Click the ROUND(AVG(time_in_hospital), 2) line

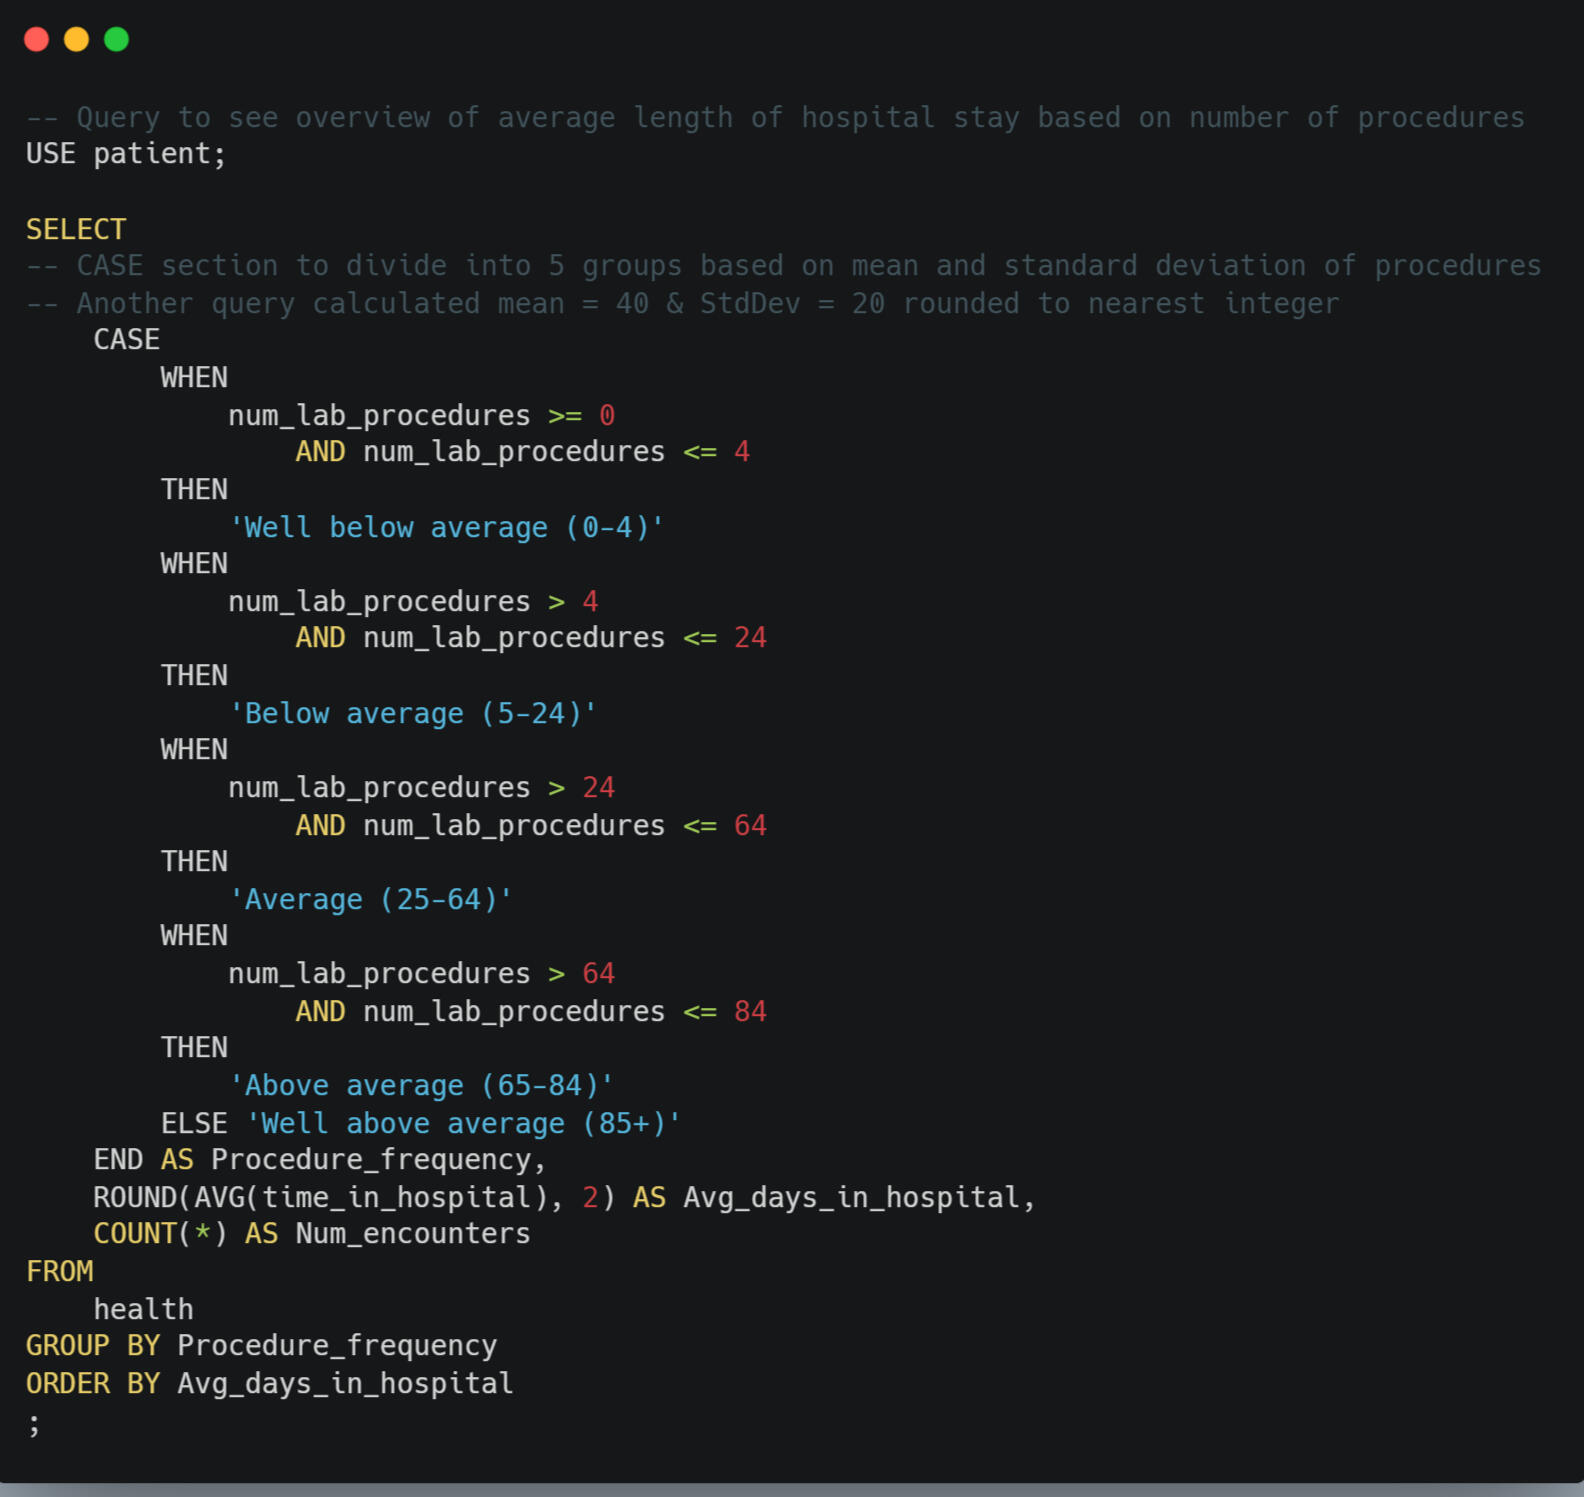pyautogui.click(x=565, y=1197)
